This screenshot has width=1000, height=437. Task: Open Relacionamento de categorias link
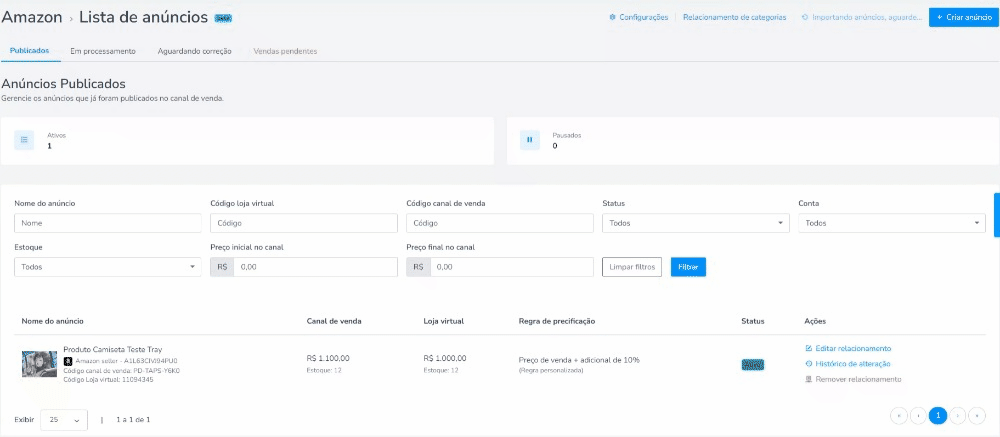[x=734, y=17]
